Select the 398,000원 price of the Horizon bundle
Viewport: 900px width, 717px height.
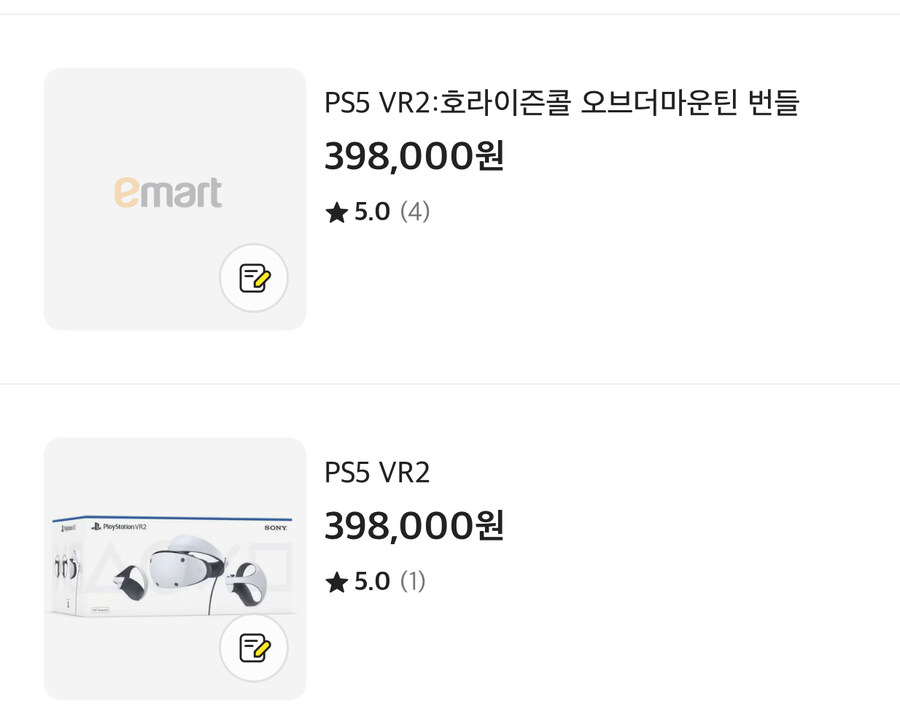tap(414, 156)
